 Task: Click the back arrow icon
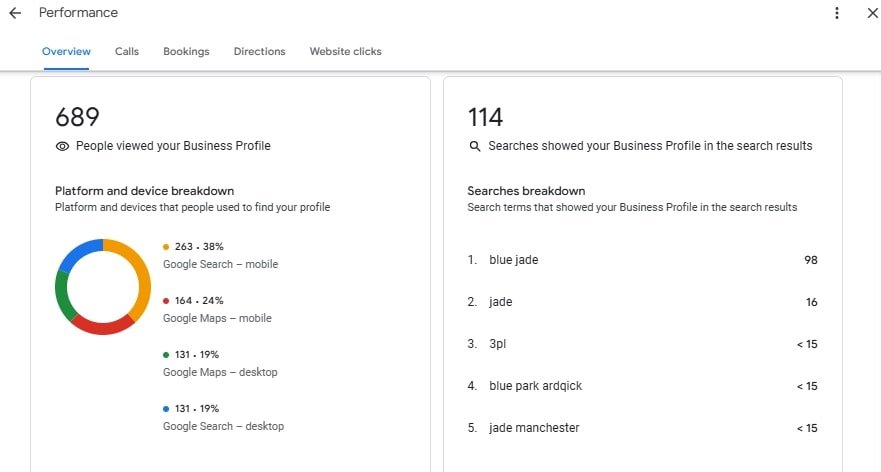(x=15, y=13)
